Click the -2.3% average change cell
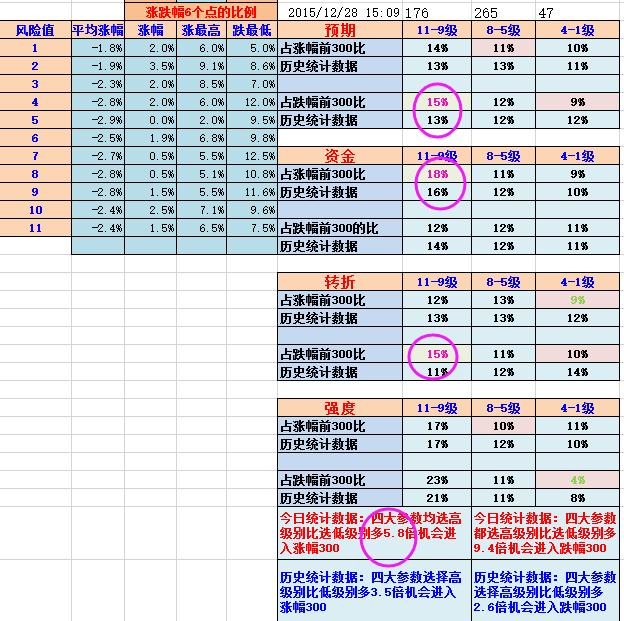 pyautogui.click(x=98, y=84)
